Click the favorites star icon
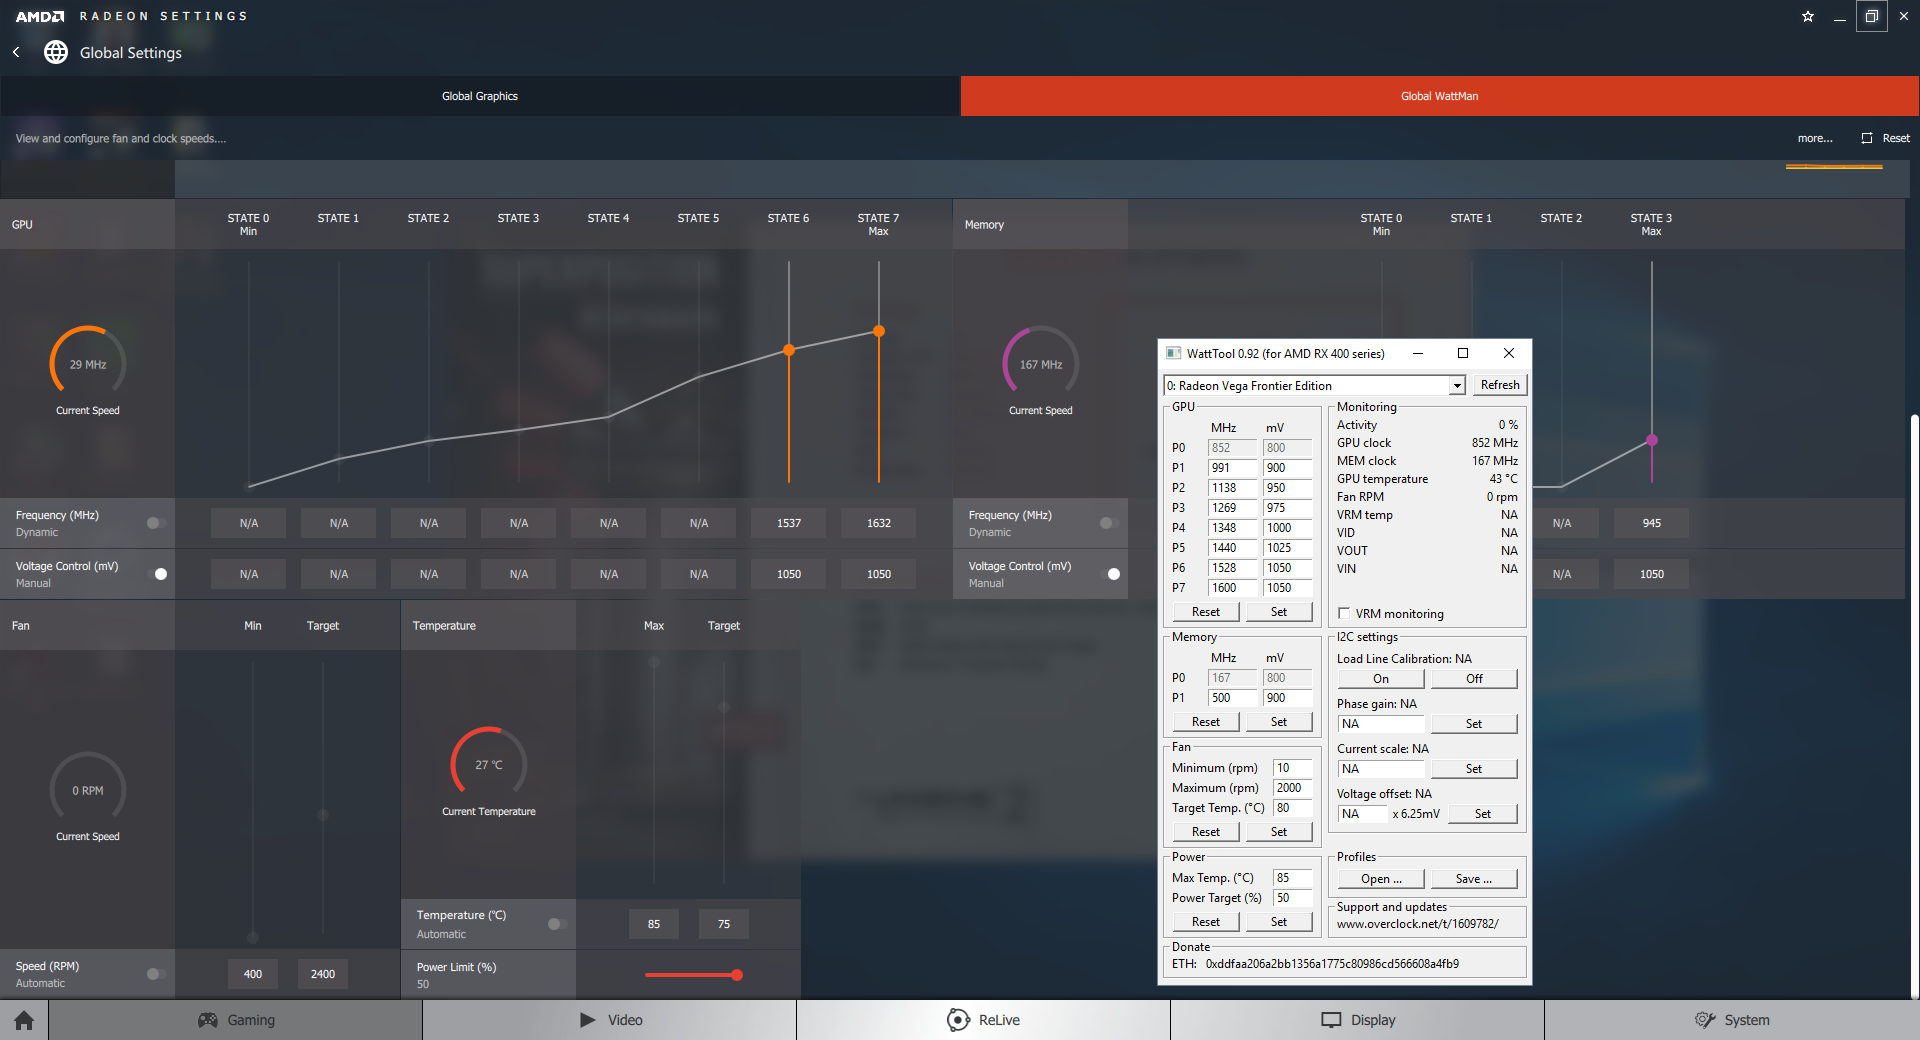1920x1040 pixels. [1808, 16]
